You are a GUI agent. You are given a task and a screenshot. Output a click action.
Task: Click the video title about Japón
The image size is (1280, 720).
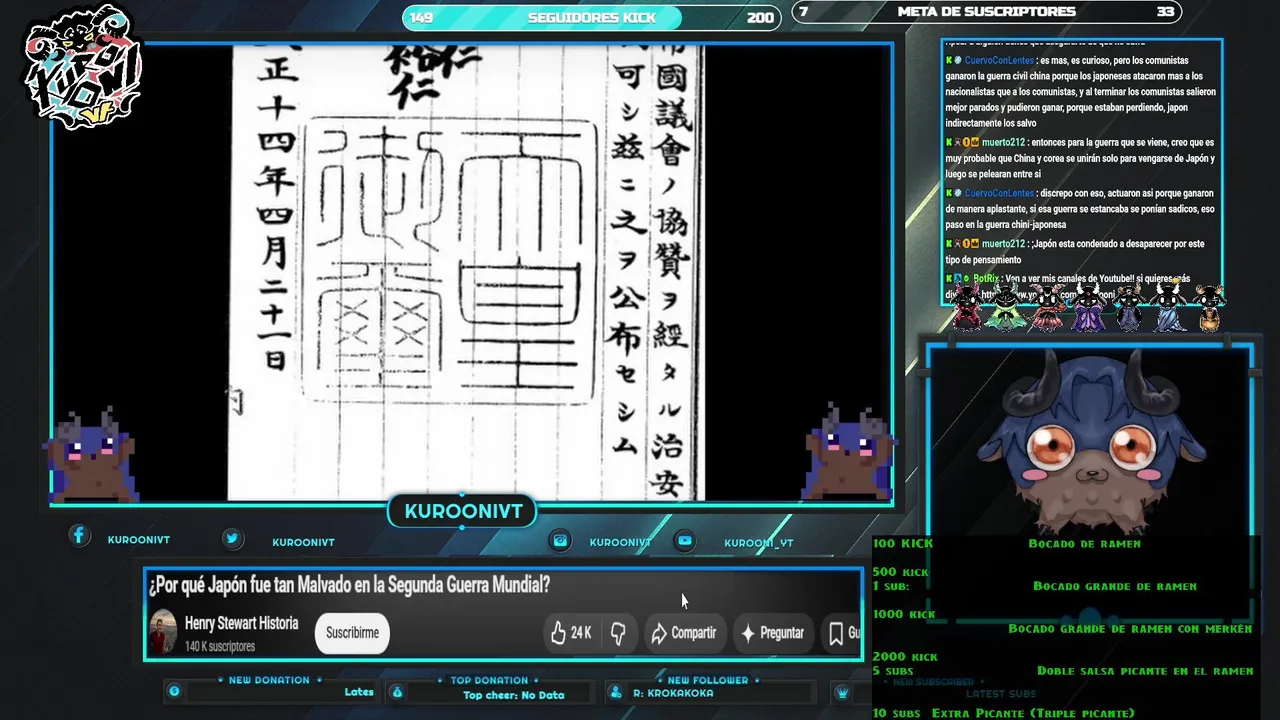point(349,585)
